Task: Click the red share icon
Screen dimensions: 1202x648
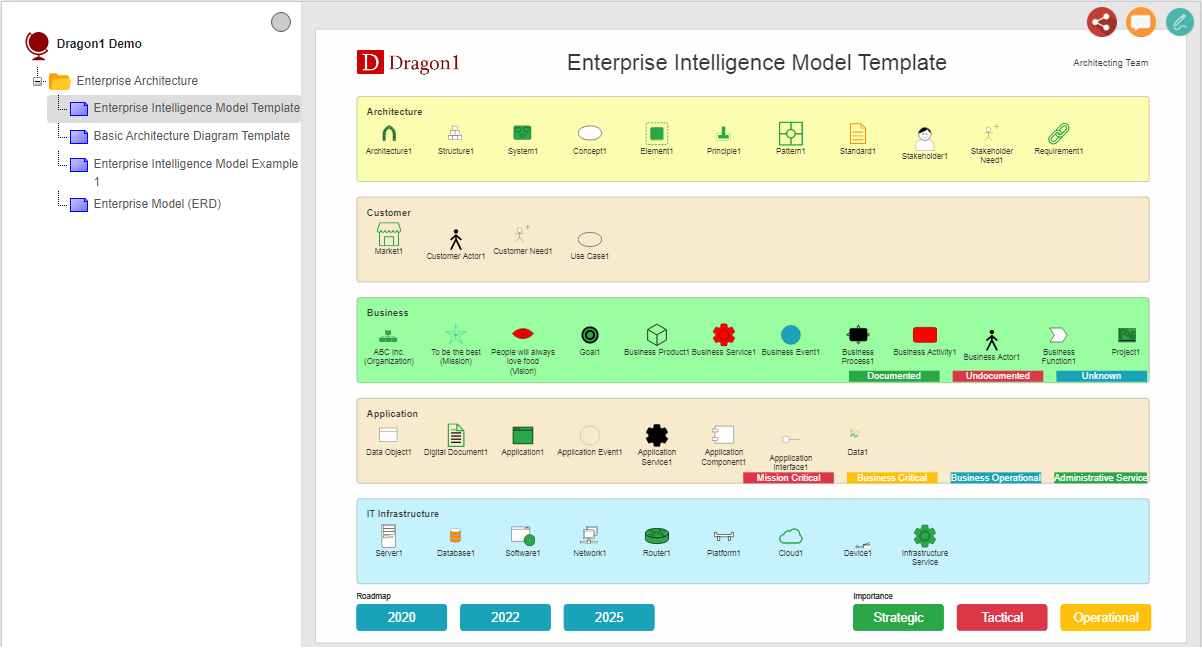Action: 1101,22
